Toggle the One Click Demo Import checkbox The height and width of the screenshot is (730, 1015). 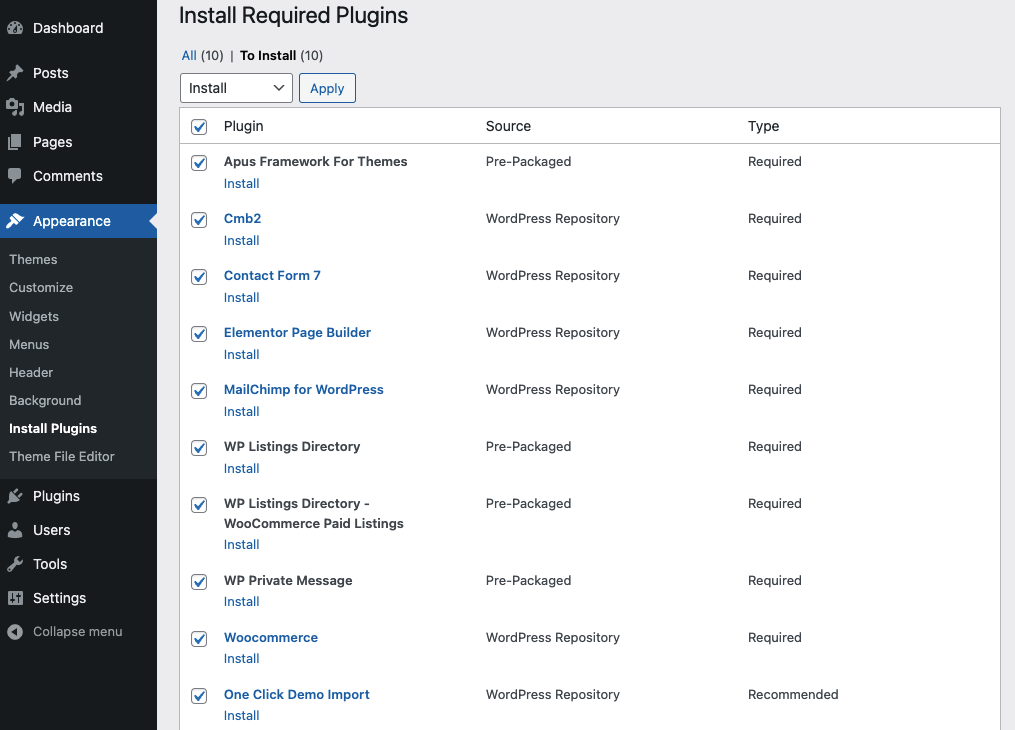click(x=199, y=696)
